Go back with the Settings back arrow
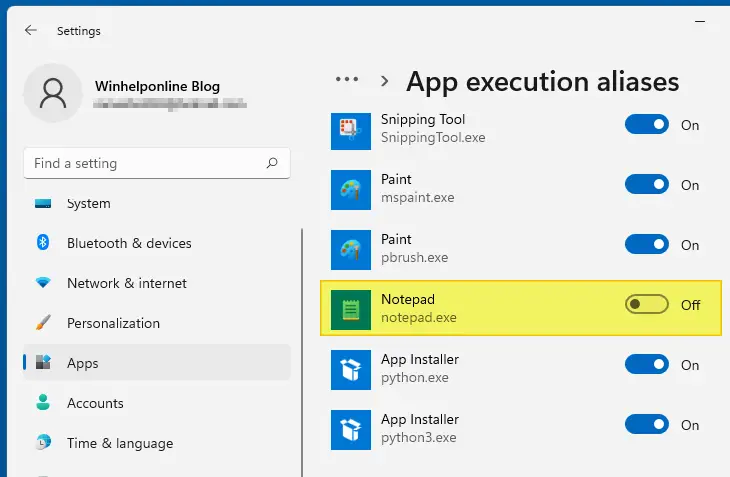The width and height of the screenshot is (730, 477). (x=31, y=30)
